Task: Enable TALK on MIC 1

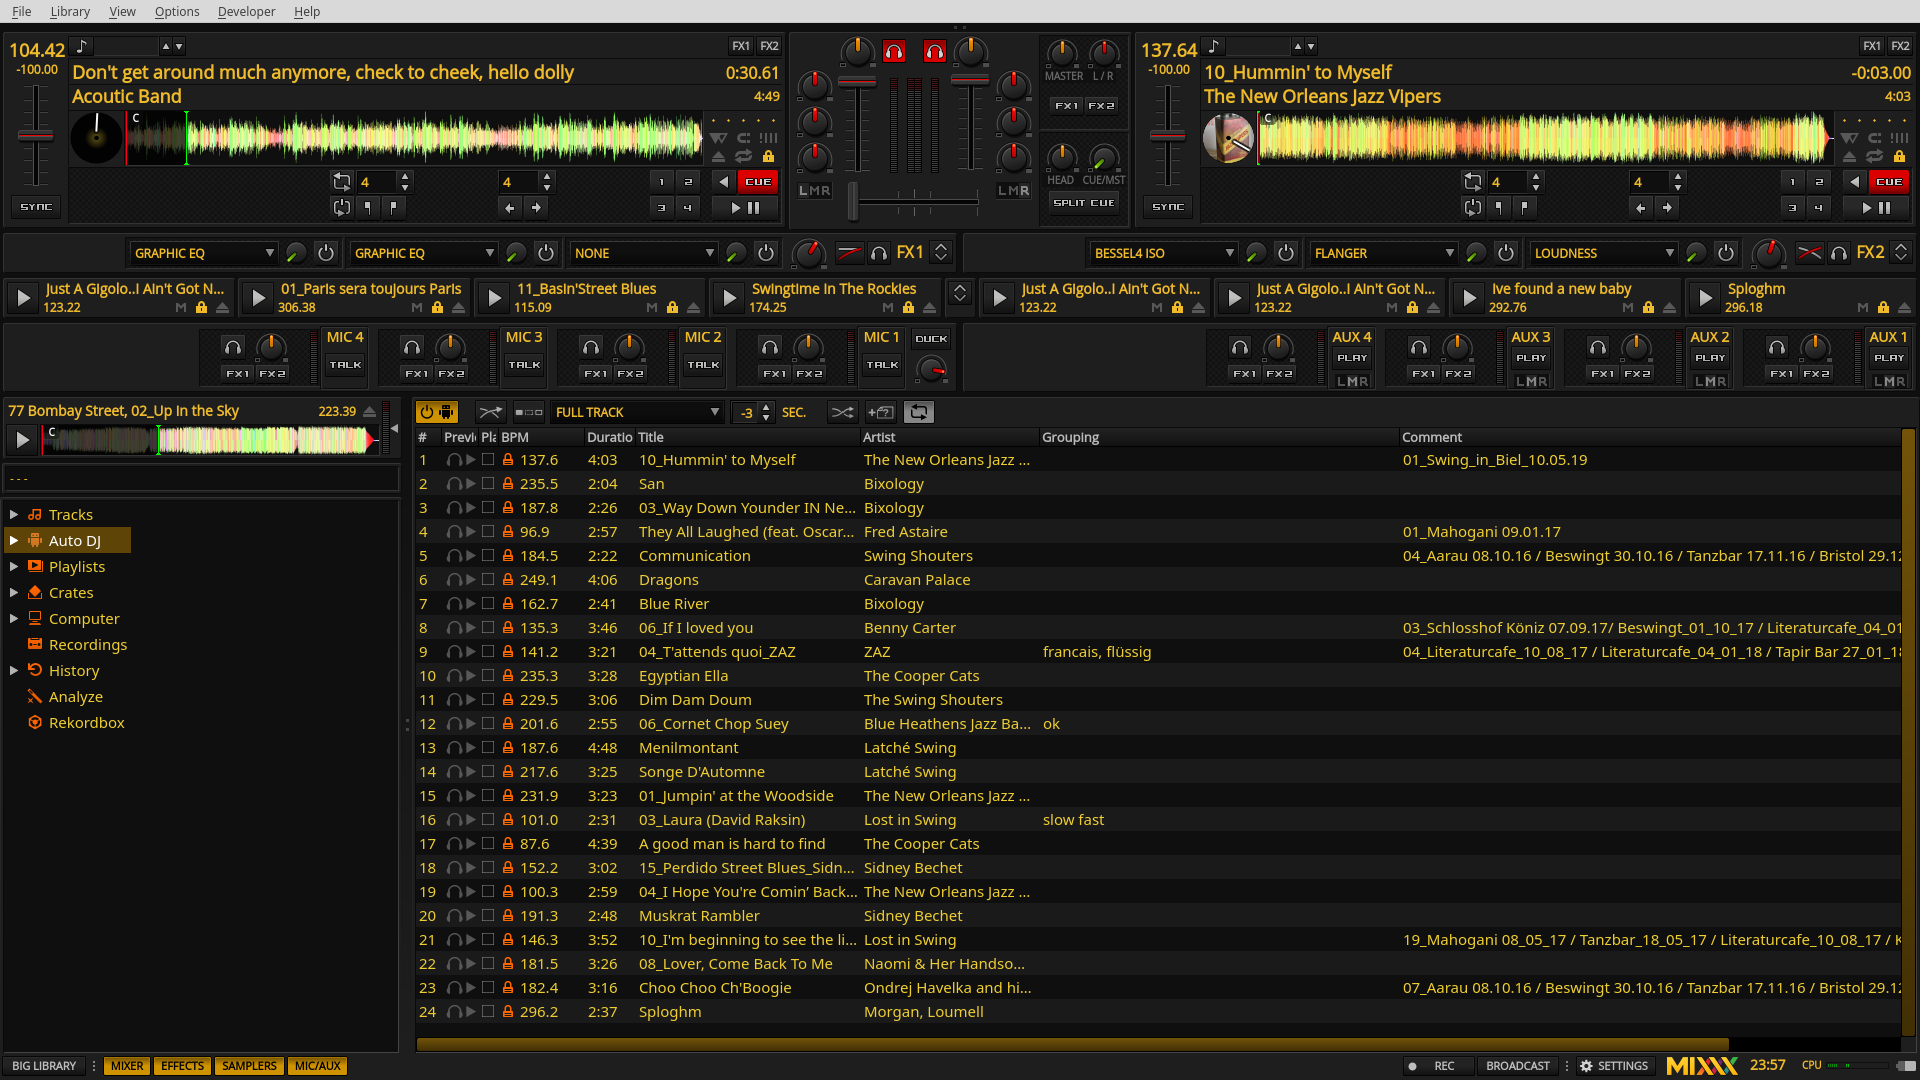Action: (882, 365)
